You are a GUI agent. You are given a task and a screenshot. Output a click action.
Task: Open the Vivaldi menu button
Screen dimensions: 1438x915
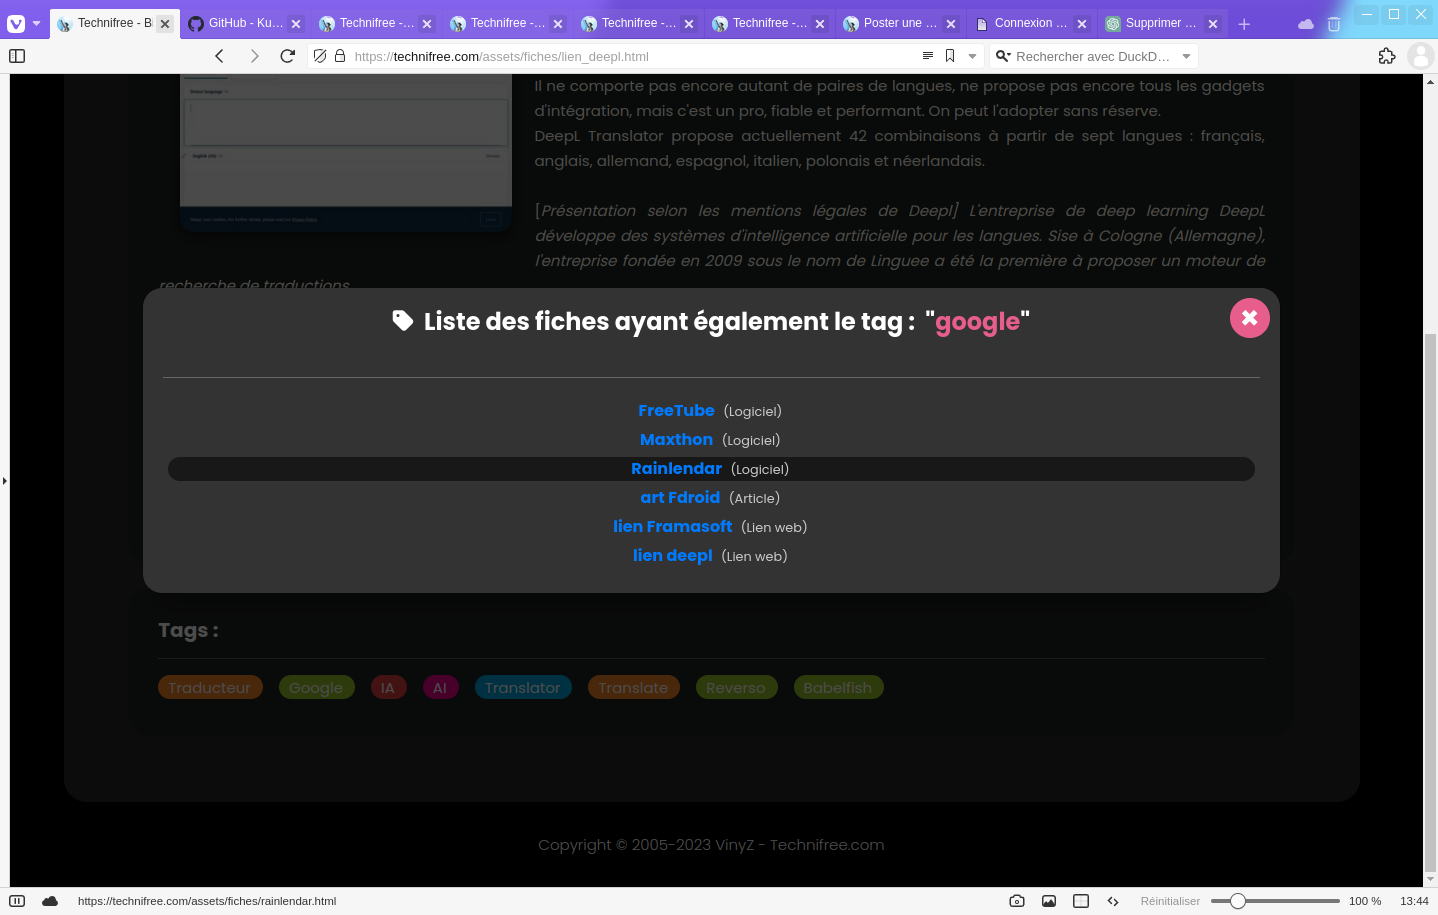coord(16,23)
